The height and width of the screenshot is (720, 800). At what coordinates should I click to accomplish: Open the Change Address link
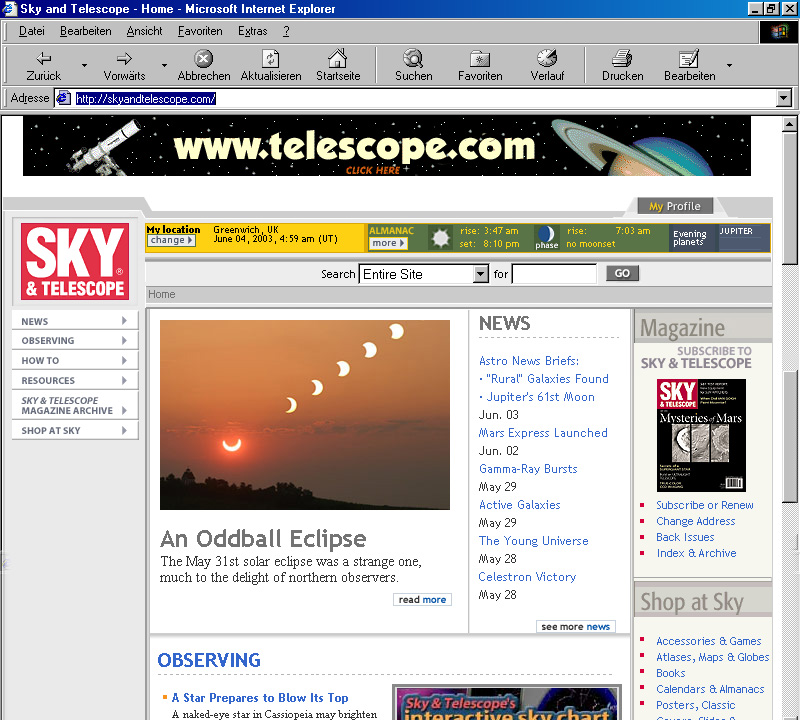pos(695,521)
